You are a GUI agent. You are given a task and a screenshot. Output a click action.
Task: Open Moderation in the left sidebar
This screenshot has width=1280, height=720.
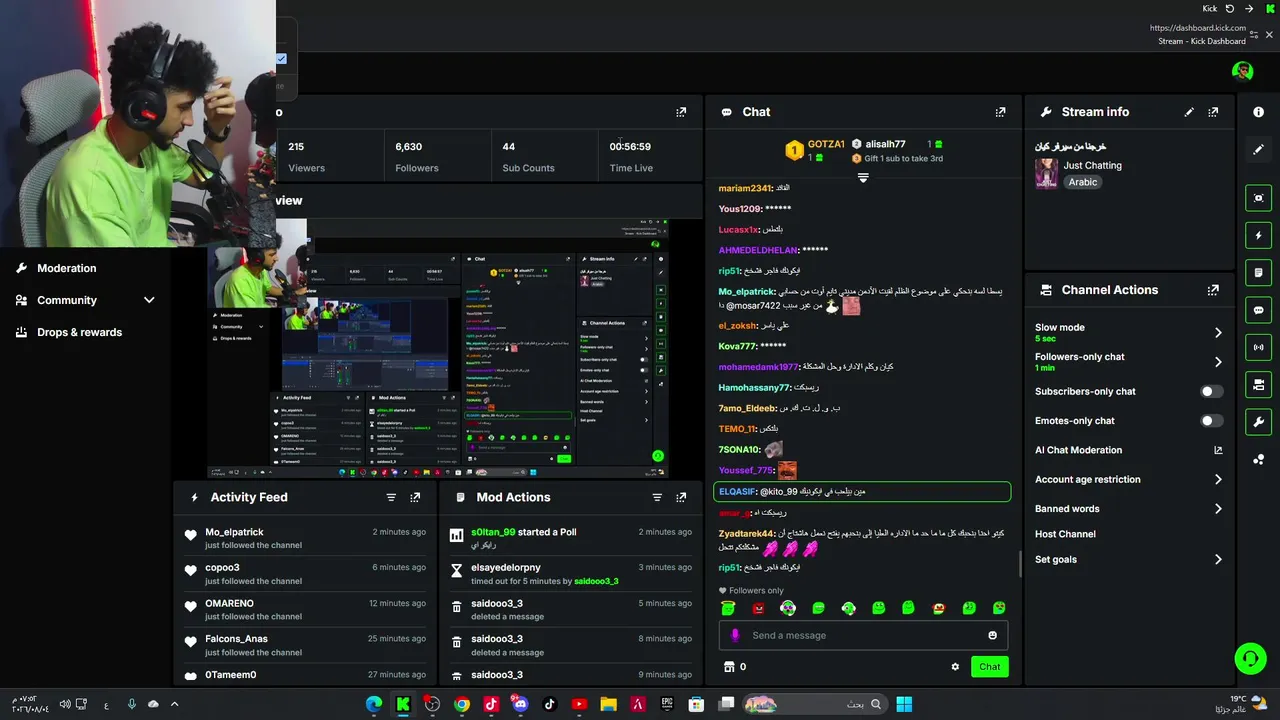67,268
